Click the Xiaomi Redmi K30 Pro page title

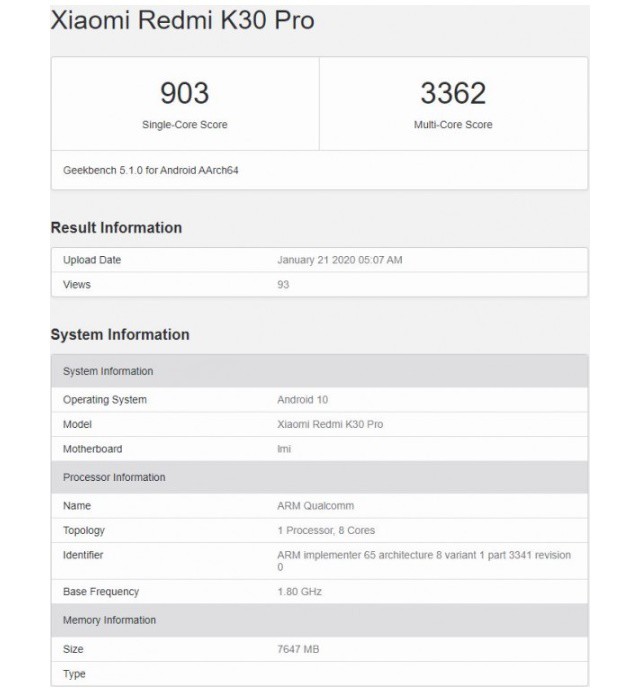point(182,20)
